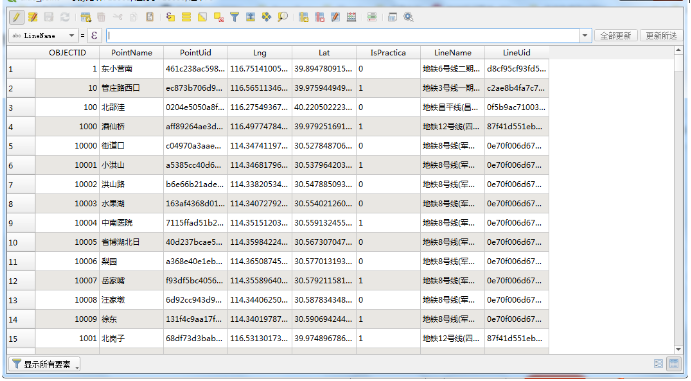The image size is (691, 381).
Task: Select row header 5
Action: 21,146
